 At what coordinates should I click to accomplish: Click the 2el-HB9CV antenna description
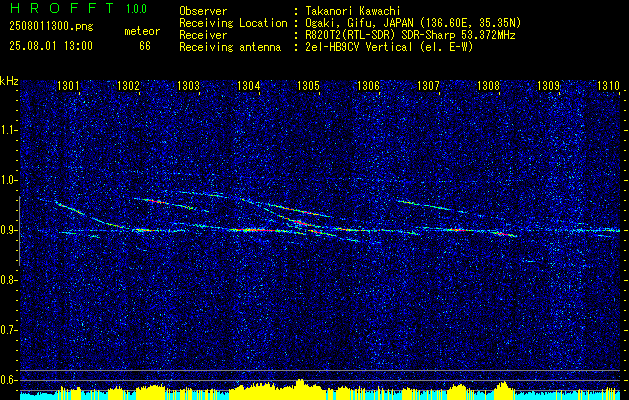click(x=389, y=47)
